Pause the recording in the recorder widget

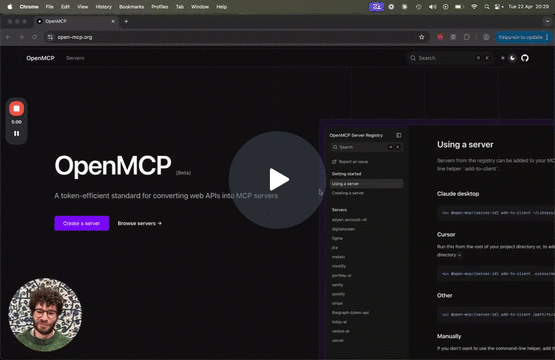pyautogui.click(x=16, y=133)
